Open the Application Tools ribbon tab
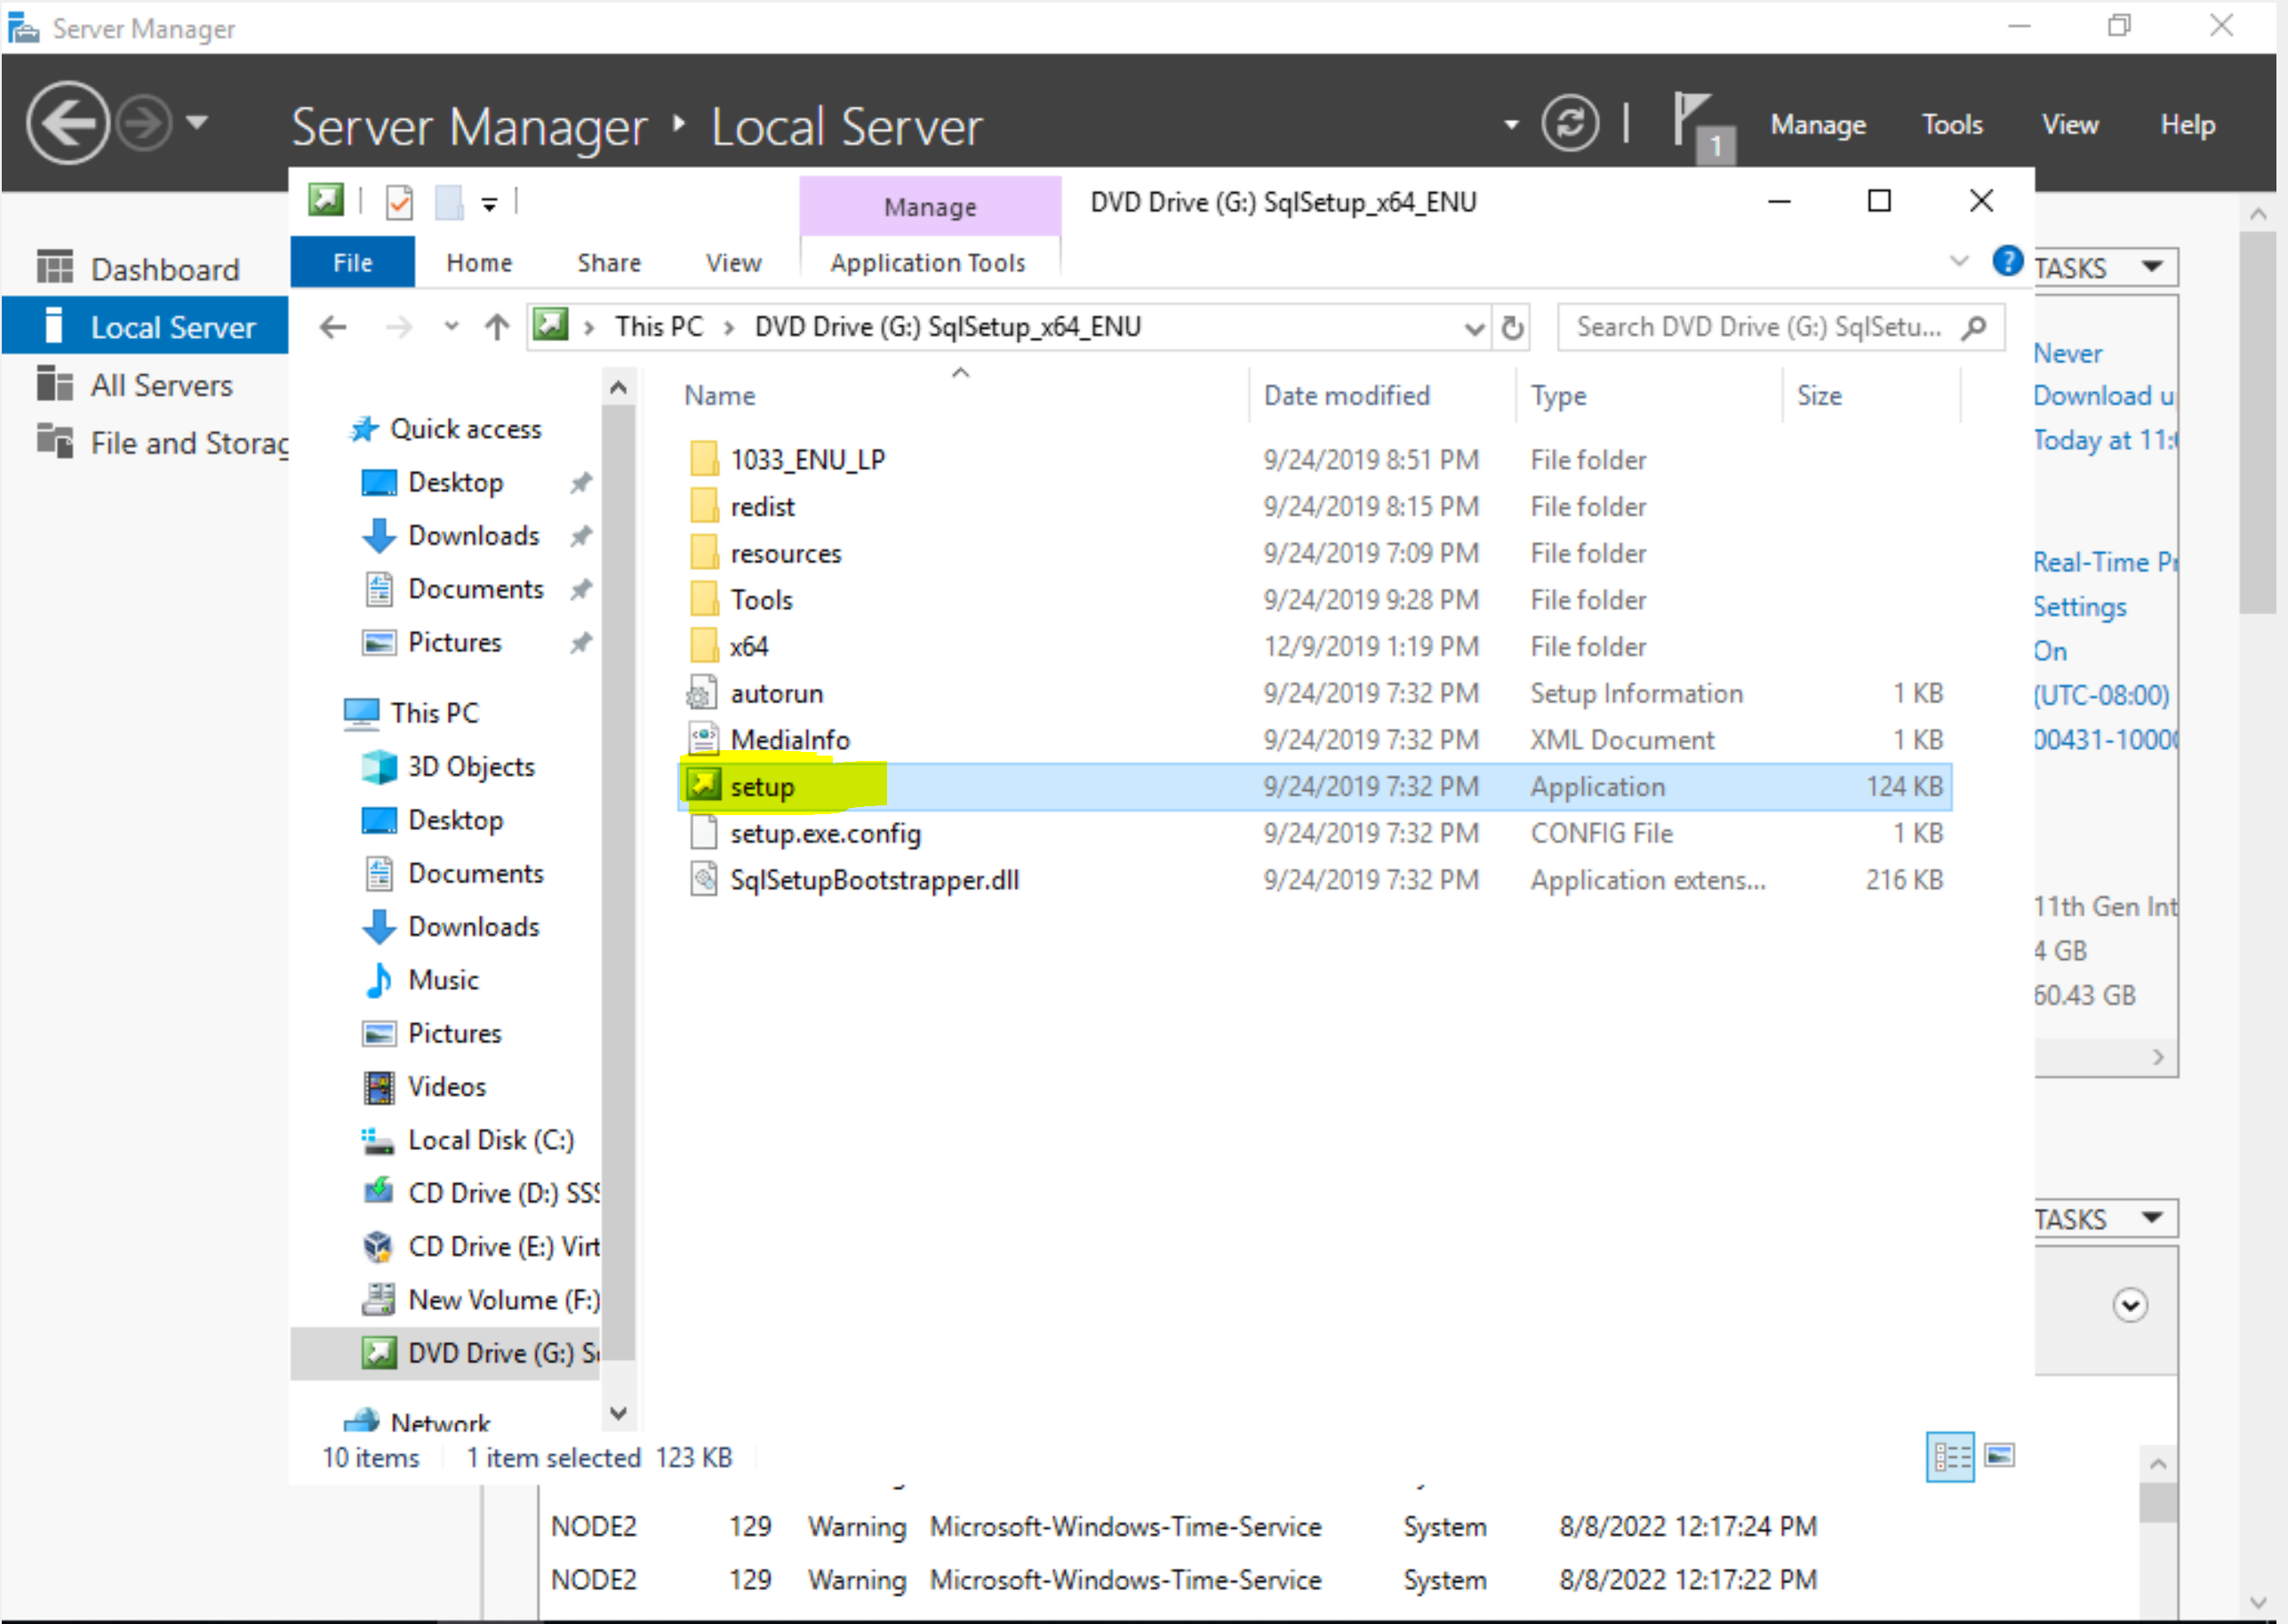2288x1624 pixels. point(928,262)
